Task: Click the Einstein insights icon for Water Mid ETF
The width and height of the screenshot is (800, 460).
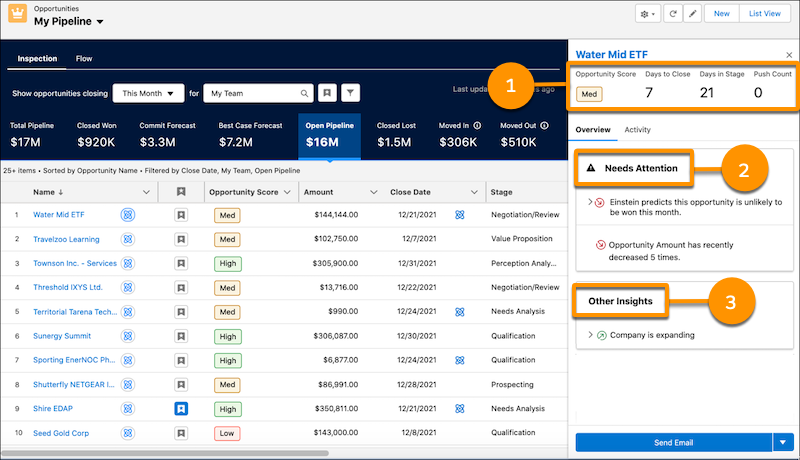Action: click(x=128, y=214)
